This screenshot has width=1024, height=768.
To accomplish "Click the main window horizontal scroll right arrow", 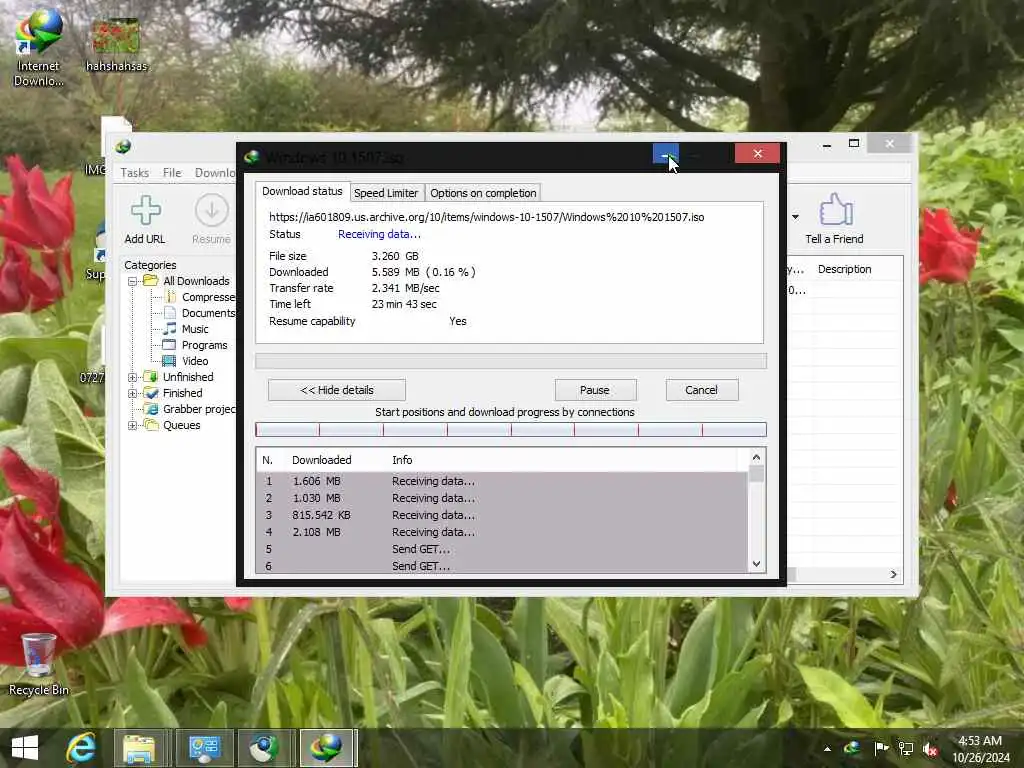I will click(893, 574).
